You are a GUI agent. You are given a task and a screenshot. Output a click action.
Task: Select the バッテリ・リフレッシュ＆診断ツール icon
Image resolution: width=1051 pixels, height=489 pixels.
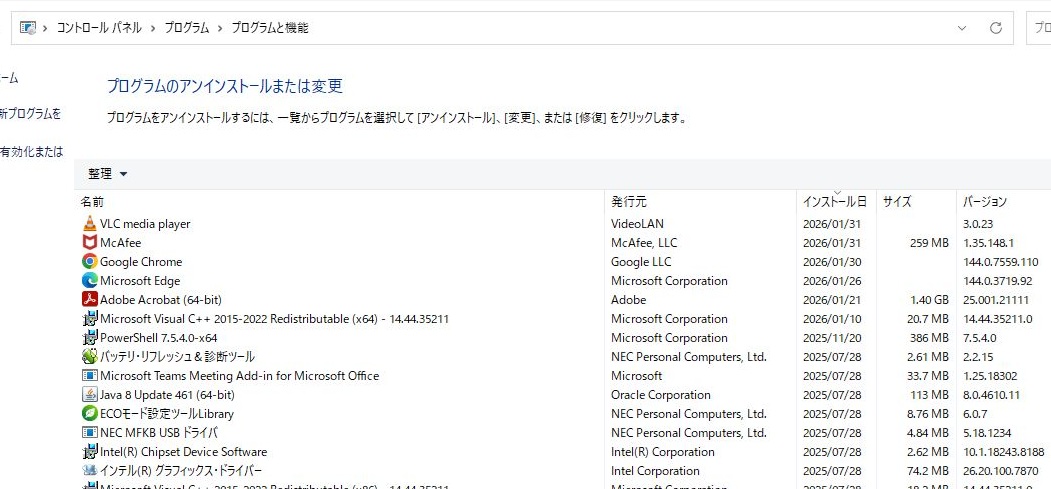point(90,357)
